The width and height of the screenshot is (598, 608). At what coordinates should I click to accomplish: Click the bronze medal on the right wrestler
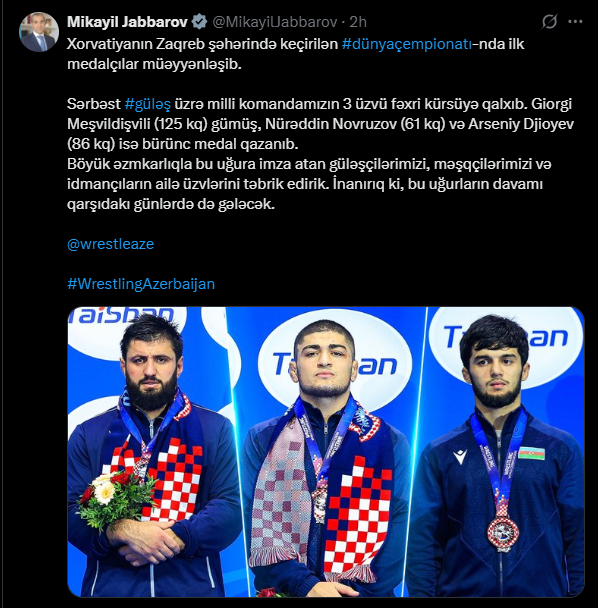click(x=503, y=533)
